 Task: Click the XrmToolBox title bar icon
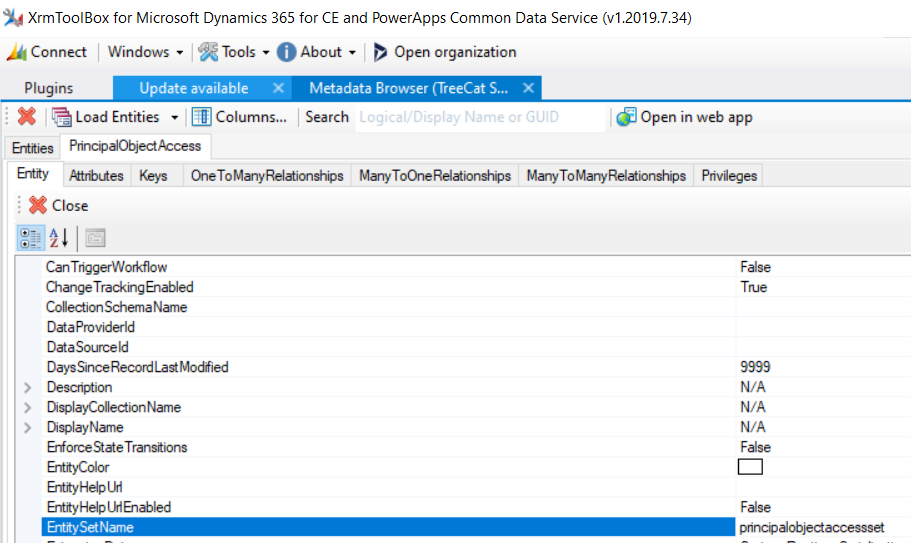(x=13, y=17)
